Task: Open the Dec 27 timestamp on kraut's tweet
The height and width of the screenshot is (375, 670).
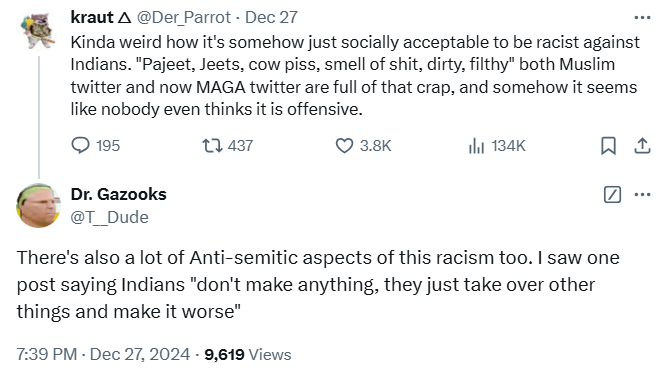Action: 271,18
